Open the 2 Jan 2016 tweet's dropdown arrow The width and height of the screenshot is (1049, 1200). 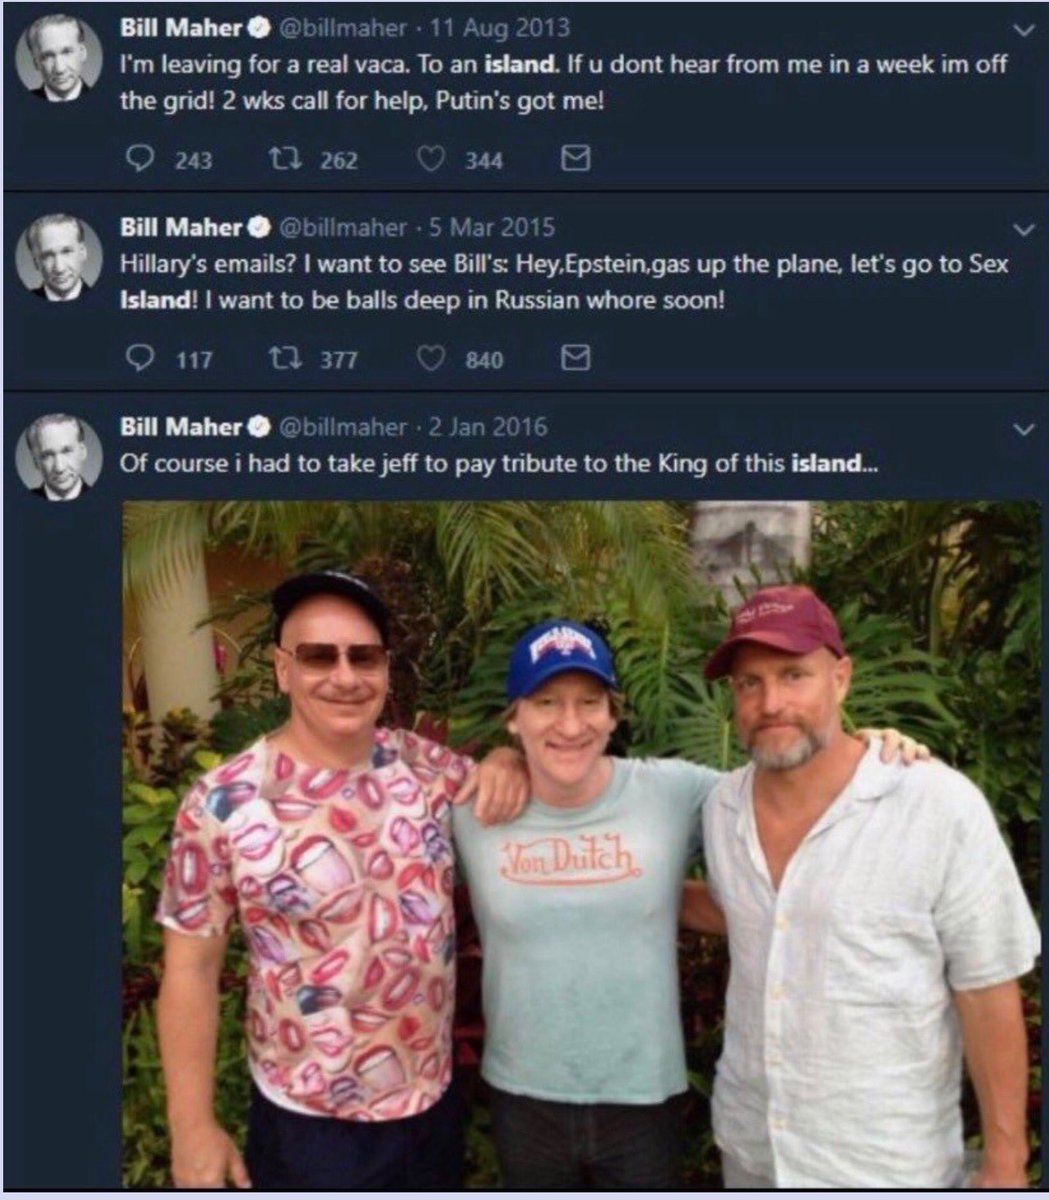pyautogui.click(x=1021, y=429)
